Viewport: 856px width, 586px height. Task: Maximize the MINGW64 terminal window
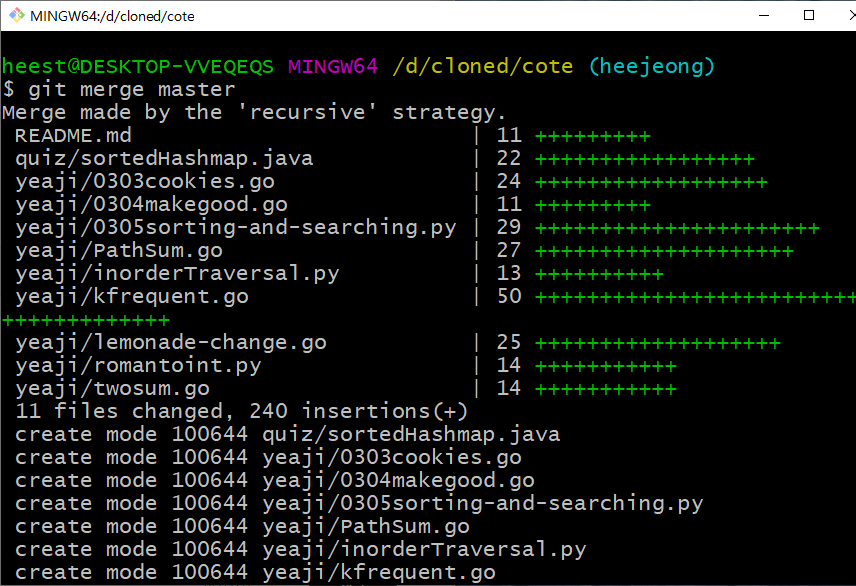[x=809, y=15]
